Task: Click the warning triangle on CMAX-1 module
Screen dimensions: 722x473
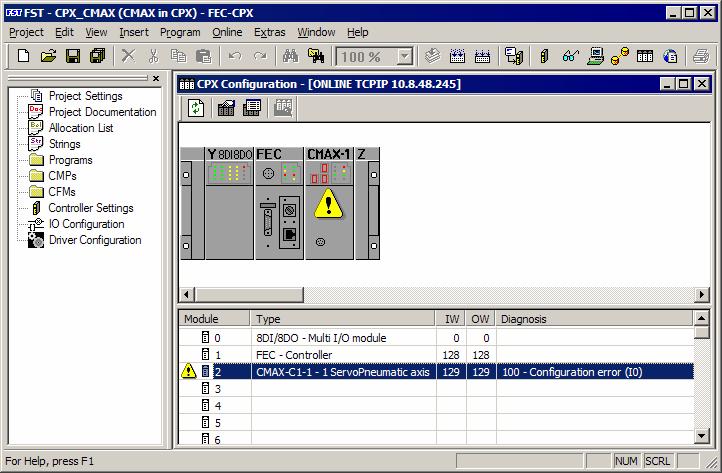Action: point(328,203)
